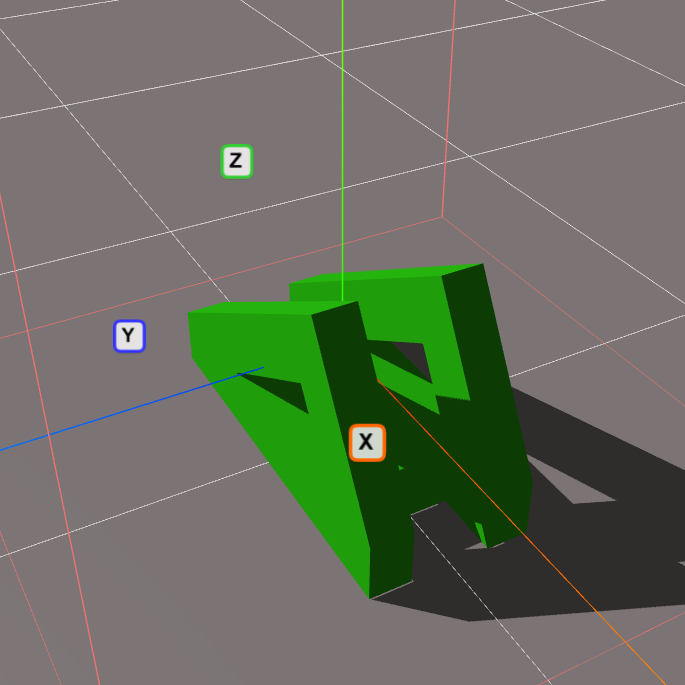Viewport: 685px width, 685px height.
Task: Select the Y axis label
Action: [x=129, y=337]
